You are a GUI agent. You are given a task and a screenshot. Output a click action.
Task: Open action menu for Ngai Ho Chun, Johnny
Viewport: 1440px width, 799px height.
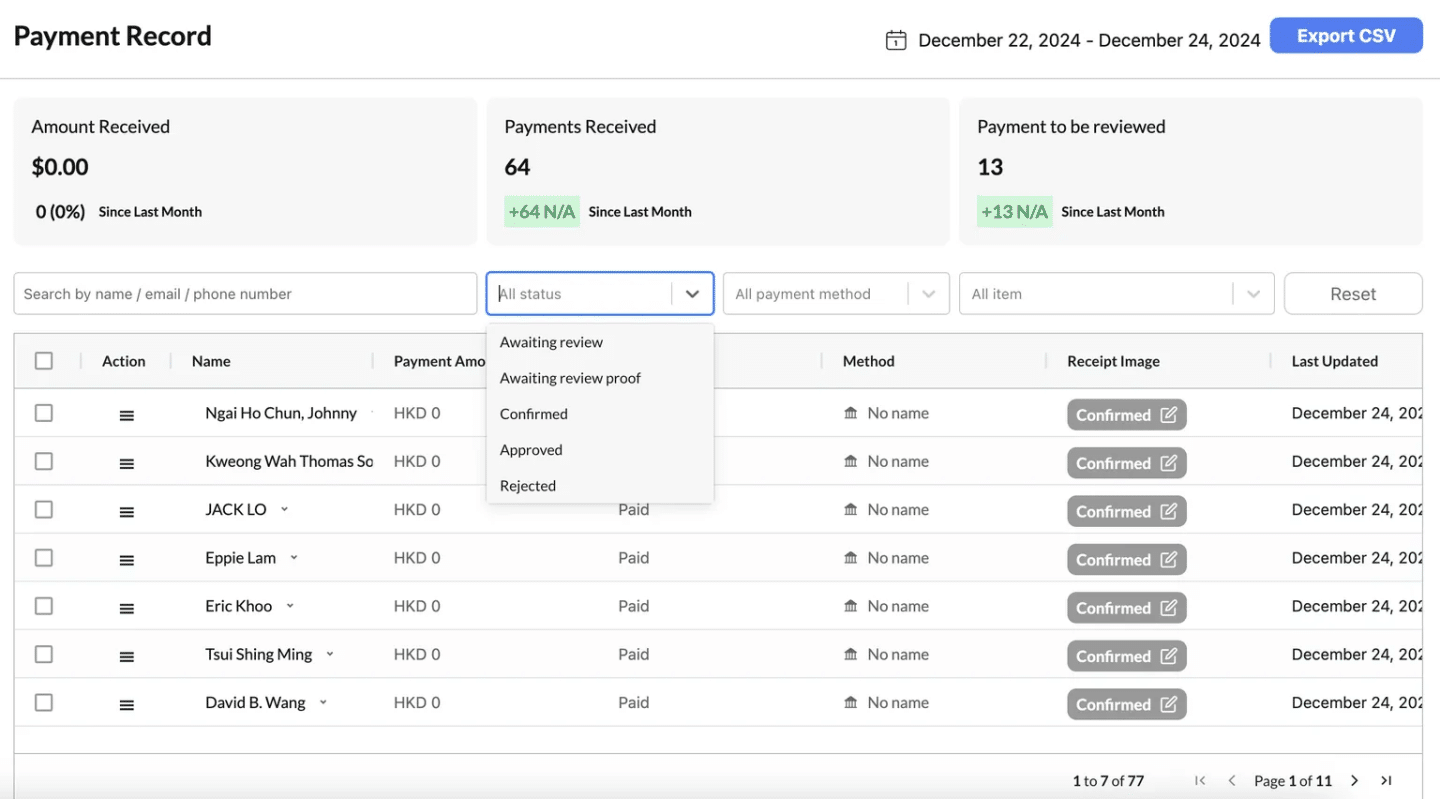127,415
